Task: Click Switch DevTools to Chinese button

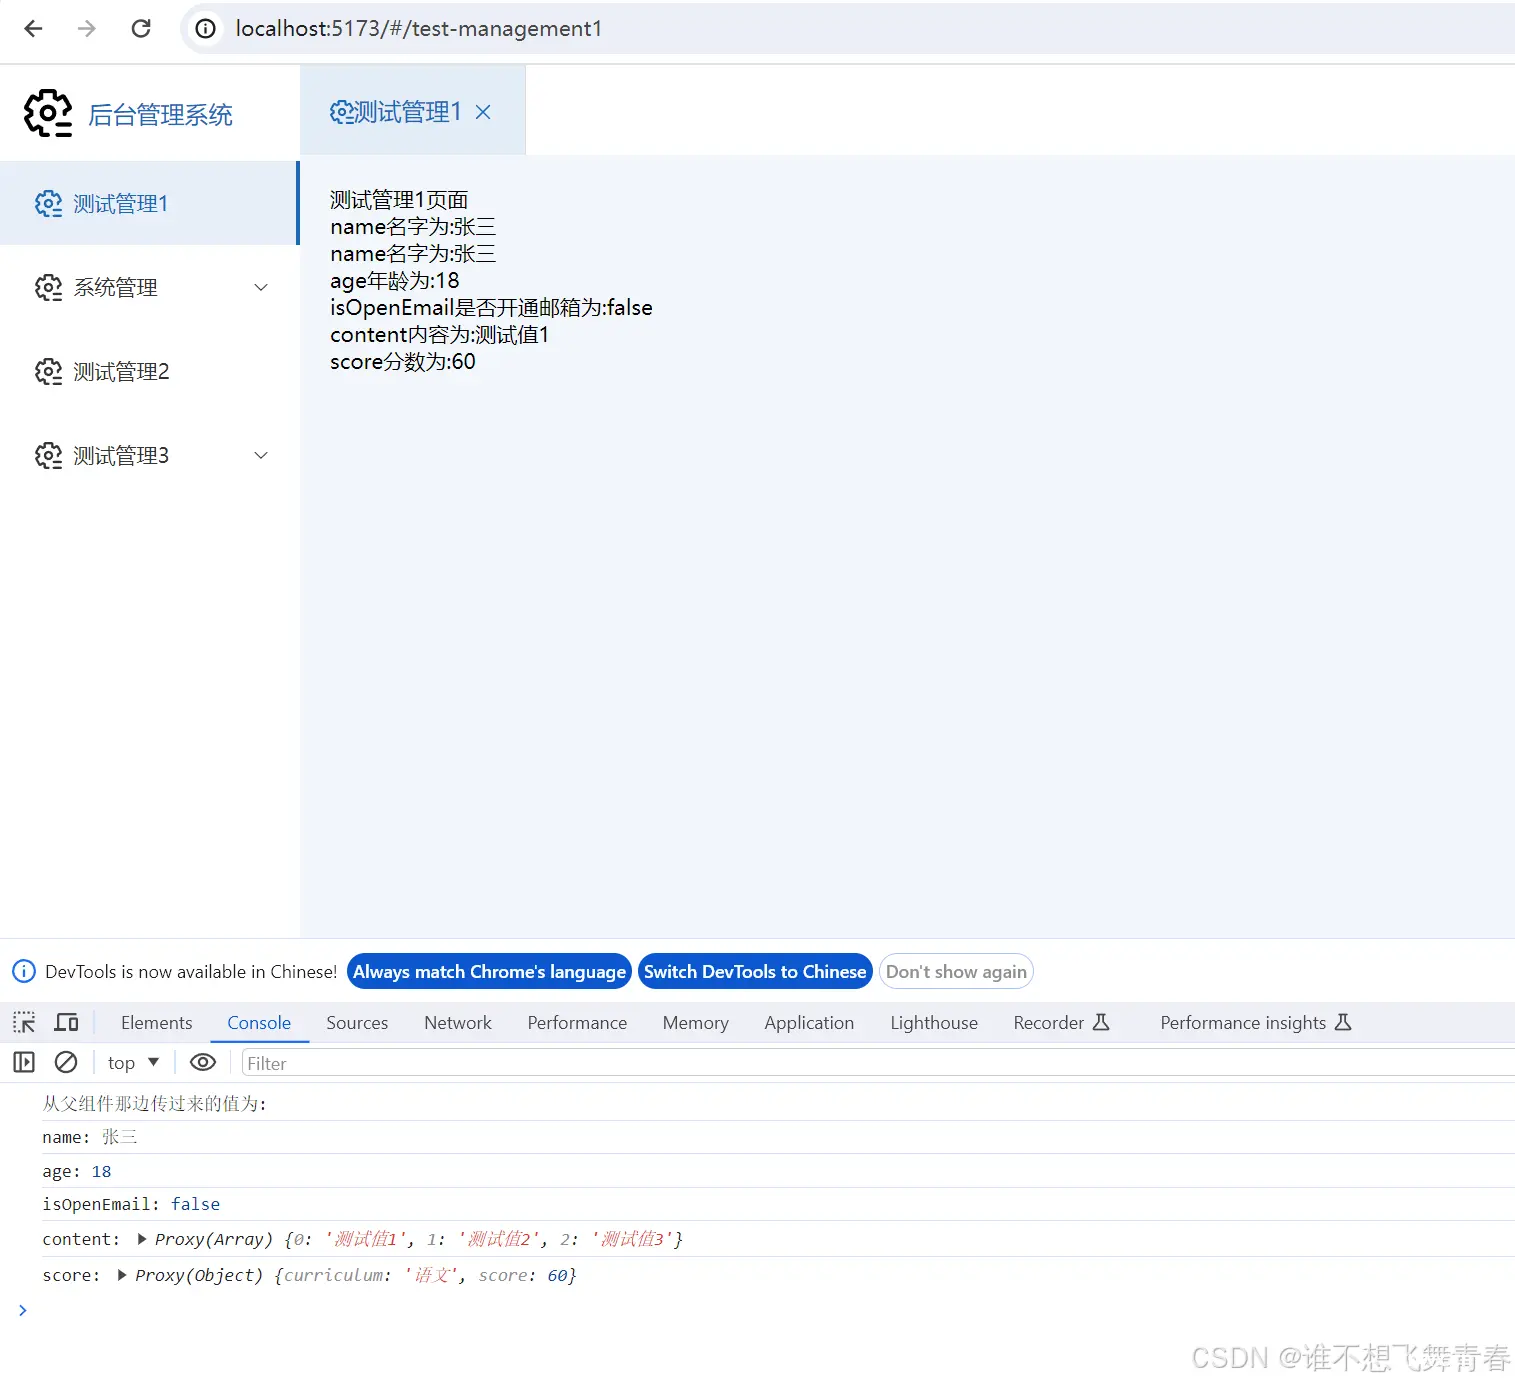Action: pyautogui.click(x=755, y=971)
